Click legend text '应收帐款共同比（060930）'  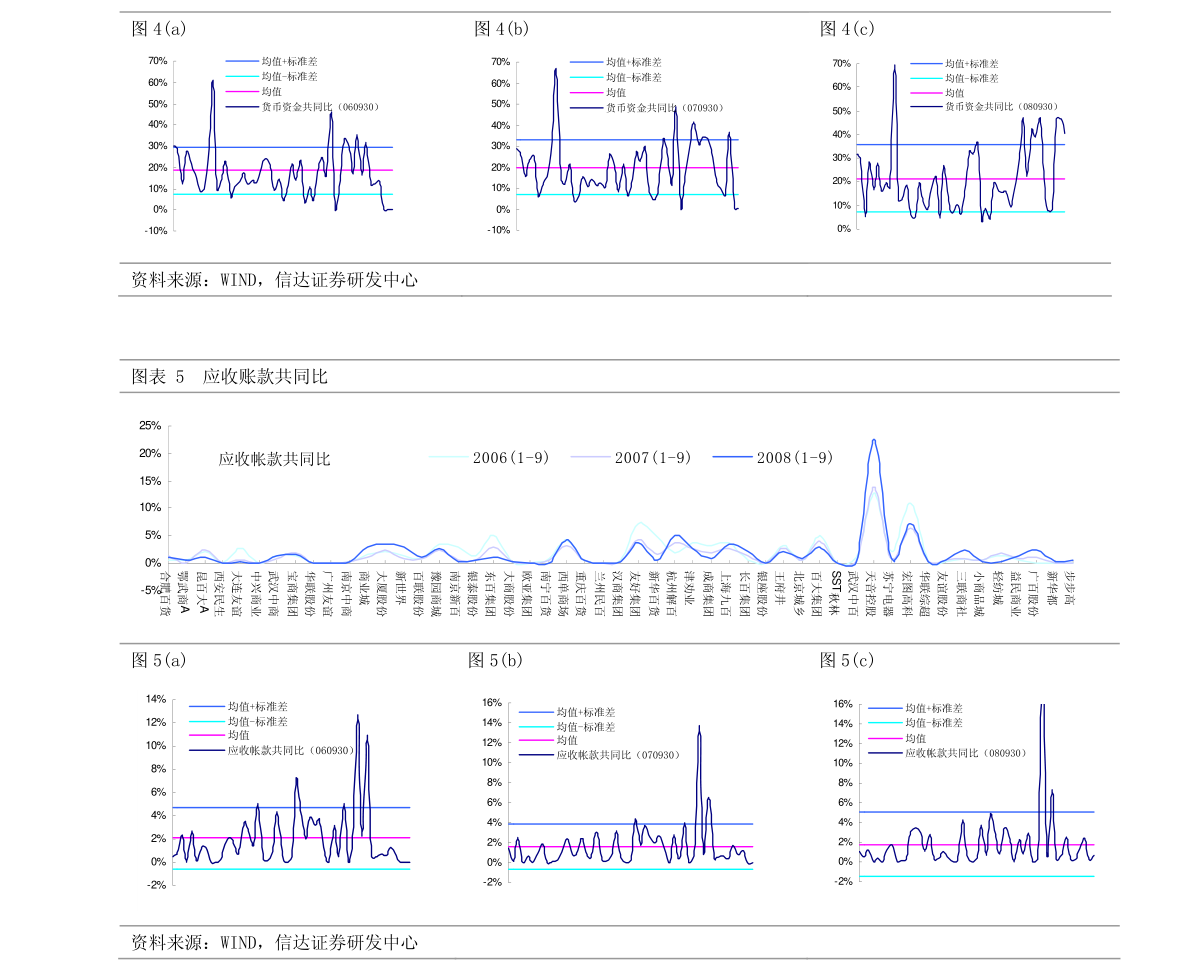pos(291,750)
